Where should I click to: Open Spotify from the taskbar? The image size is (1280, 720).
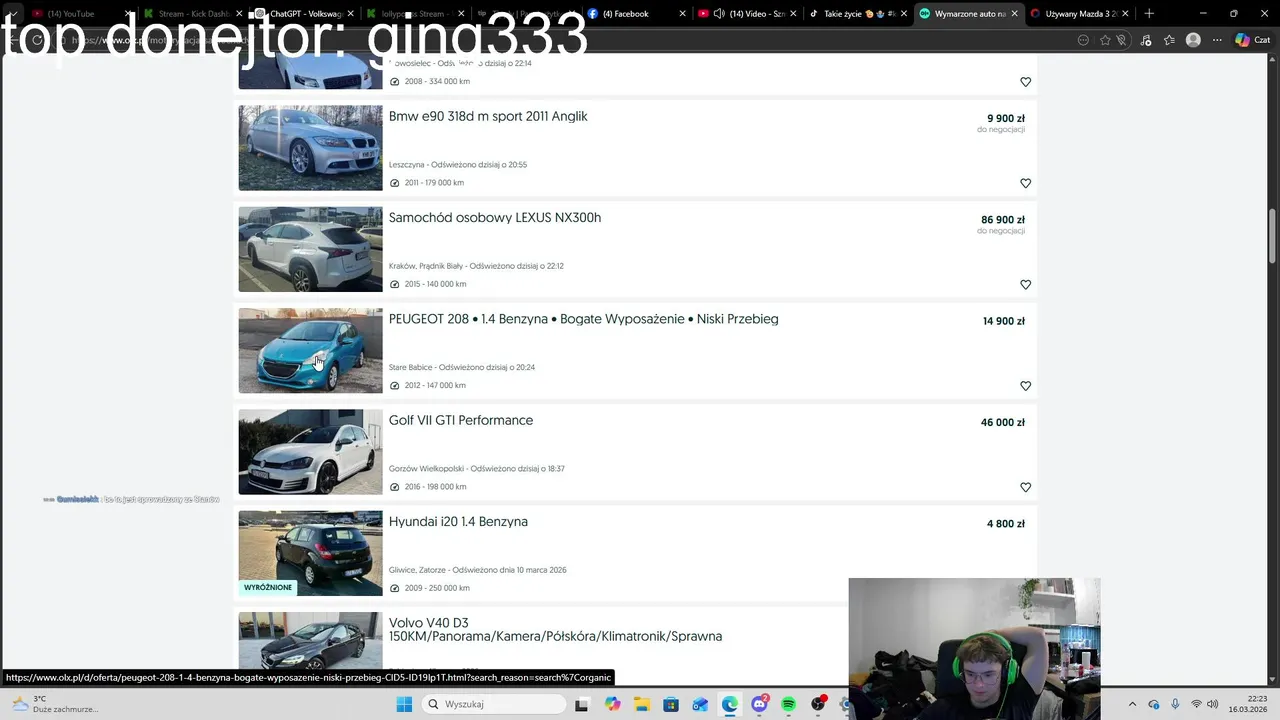point(789,704)
